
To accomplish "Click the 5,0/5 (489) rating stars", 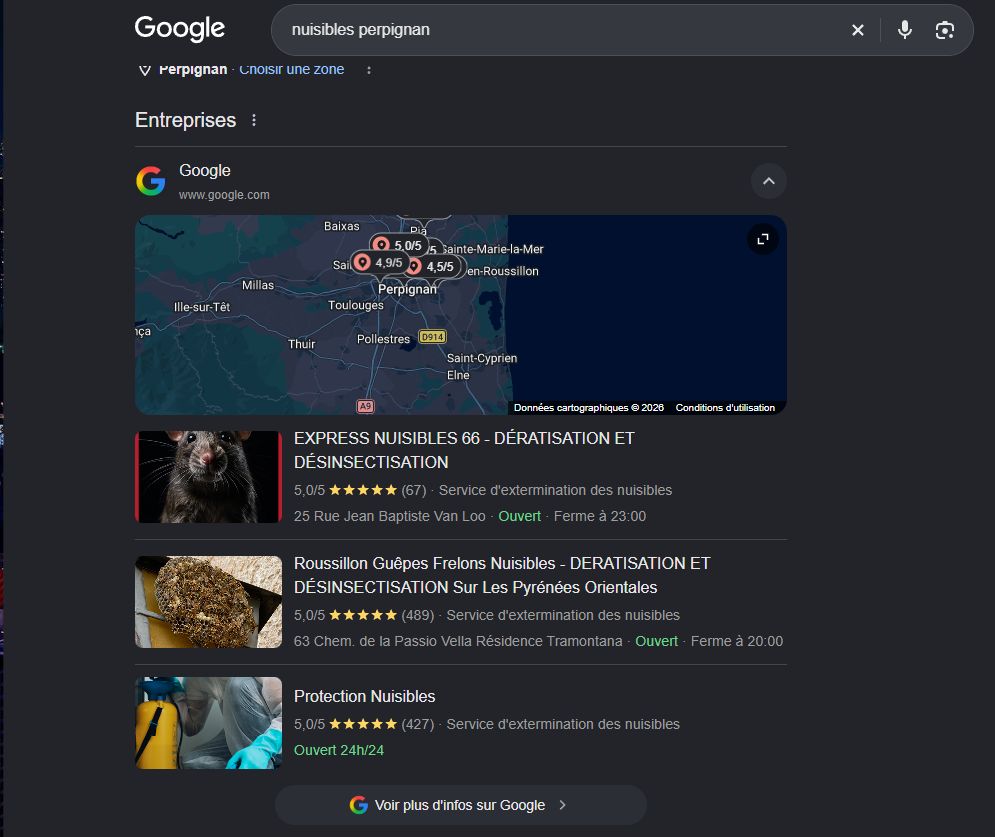I will click(x=363, y=615).
